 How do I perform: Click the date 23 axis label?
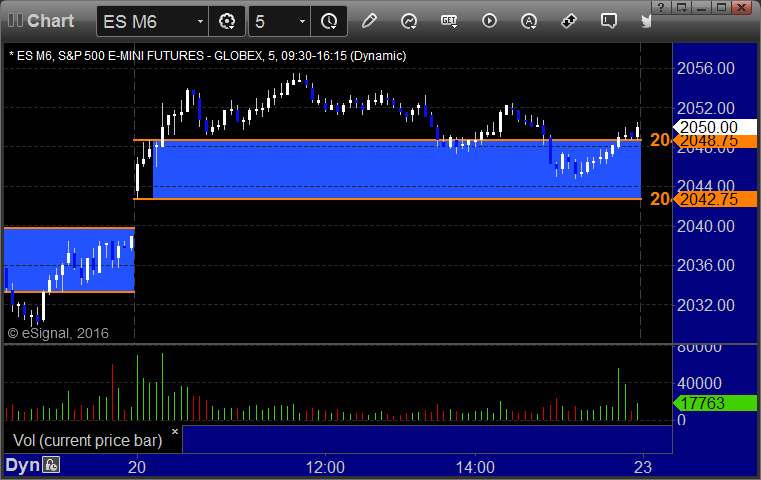click(643, 467)
